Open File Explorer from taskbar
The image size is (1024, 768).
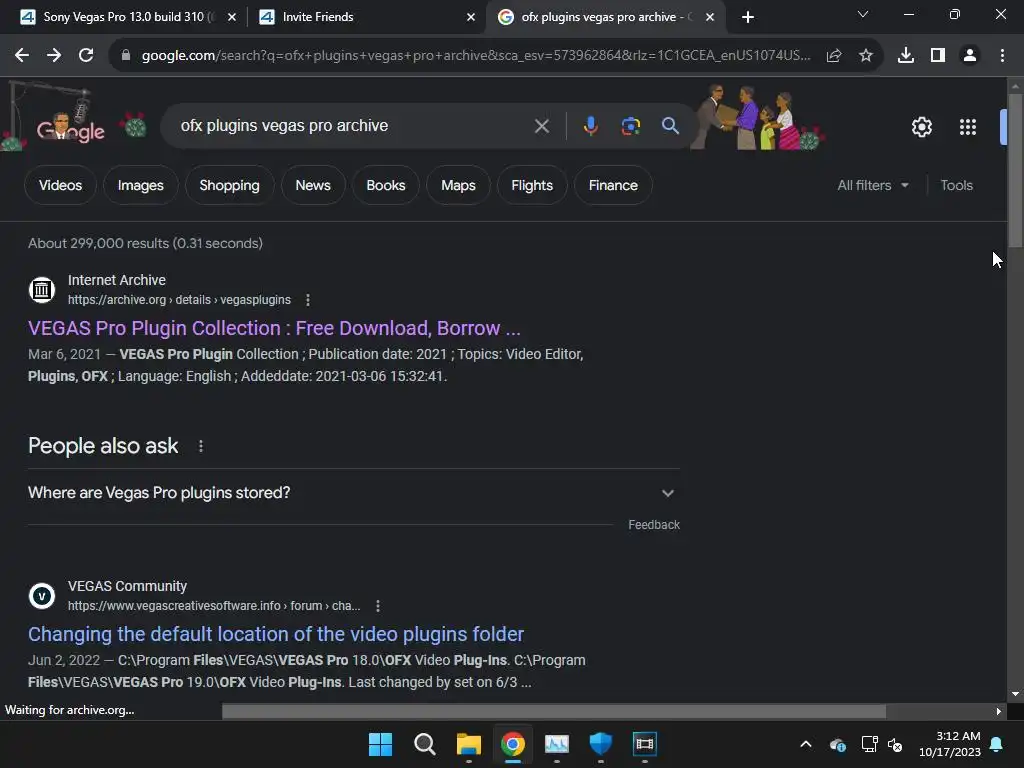tap(468, 744)
